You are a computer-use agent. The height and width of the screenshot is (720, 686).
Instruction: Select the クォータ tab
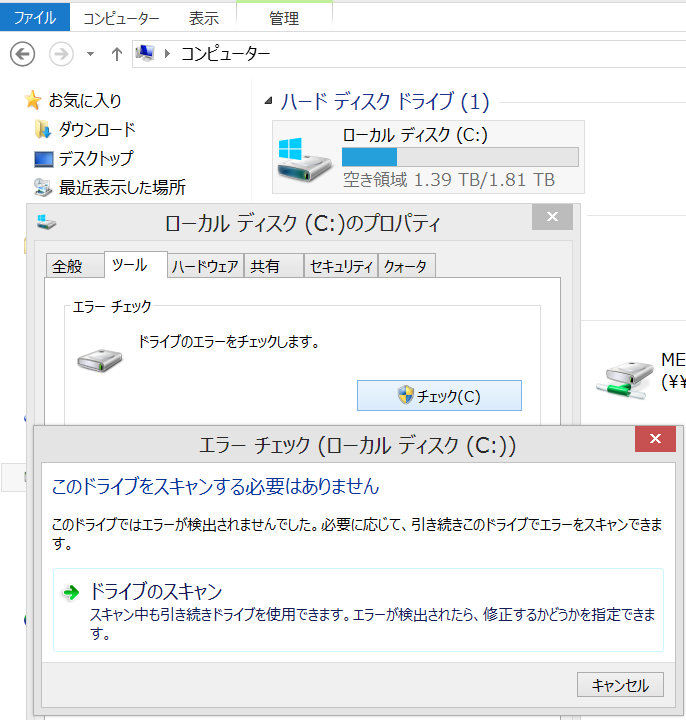pyautogui.click(x=406, y=266)
